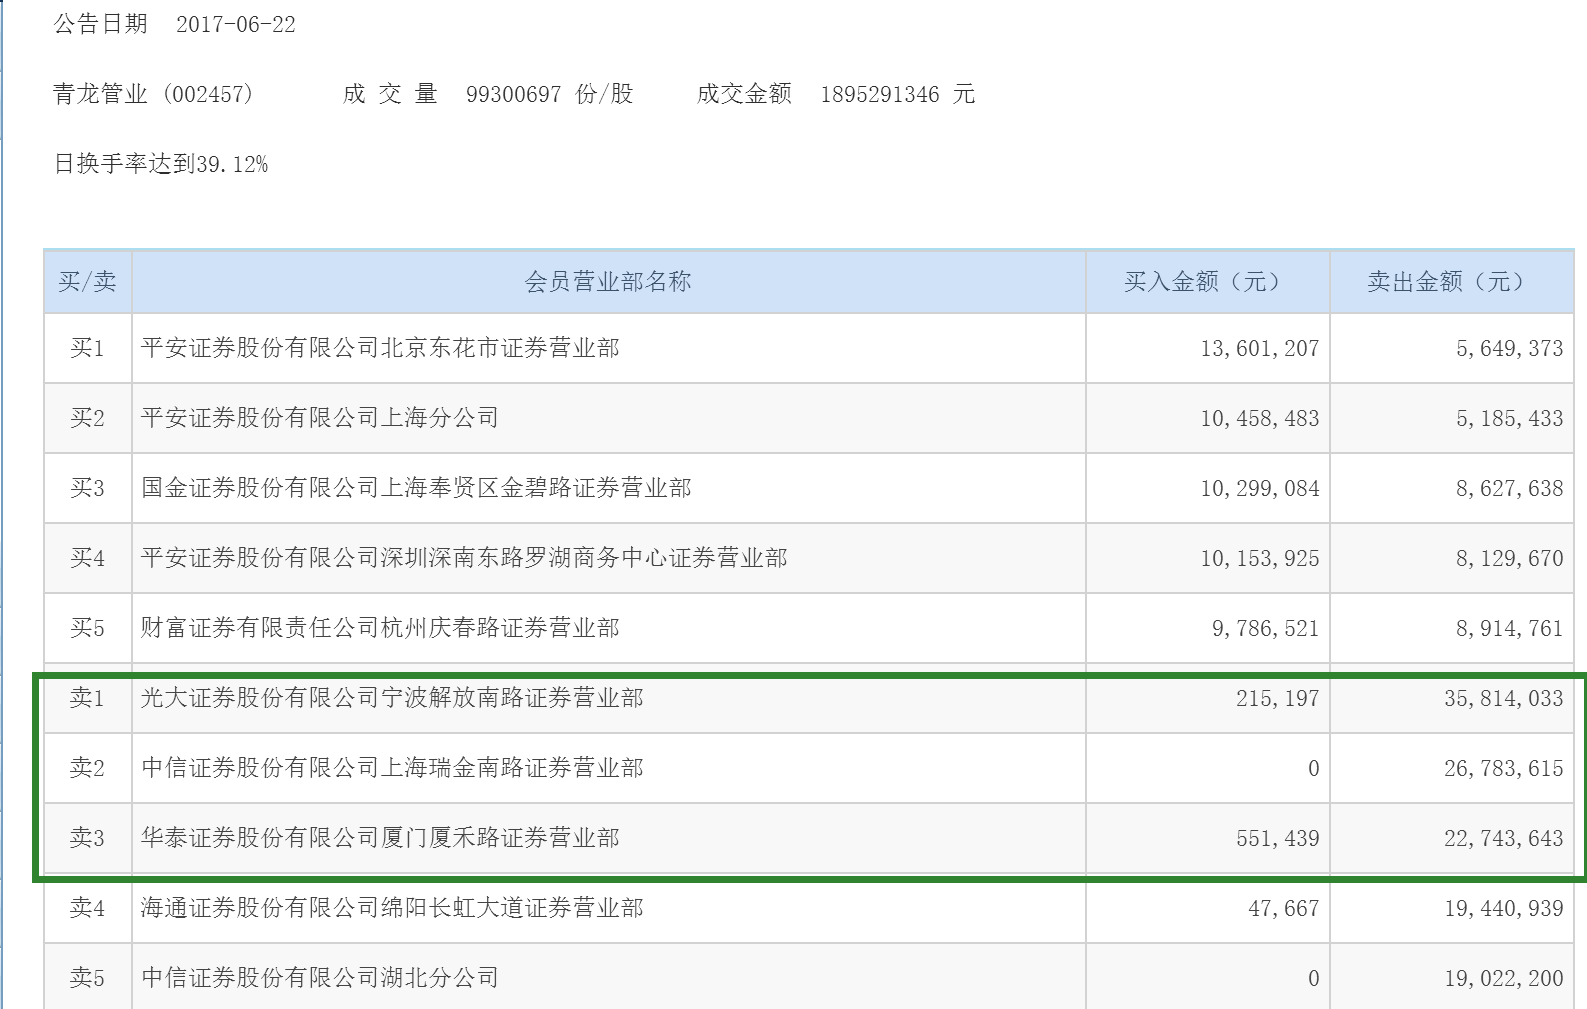Select the 卖5 row label
The height and width of the screenshot is (1009, 1587).
88,978
